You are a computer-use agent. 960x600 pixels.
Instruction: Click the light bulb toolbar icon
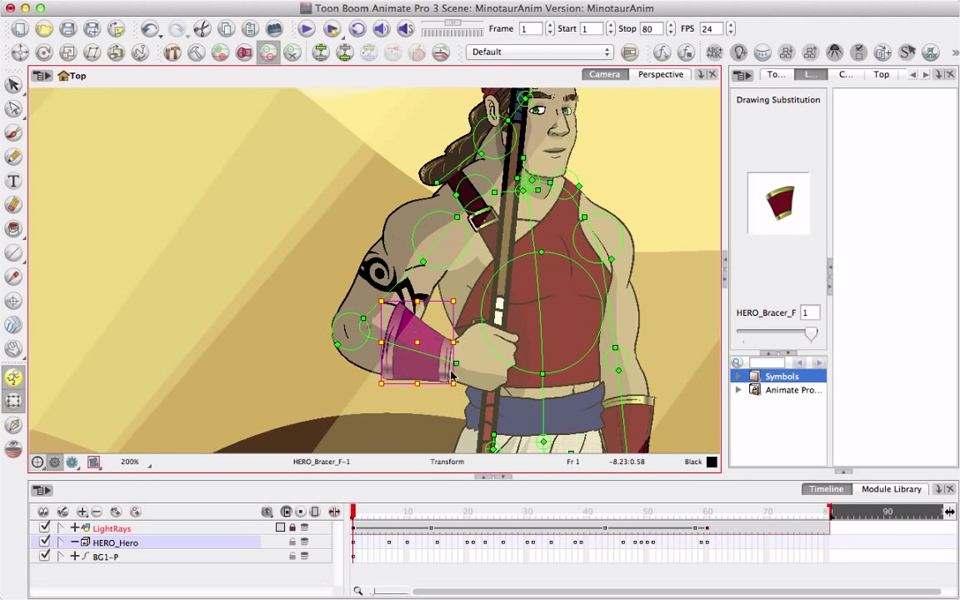click(740, 53)
